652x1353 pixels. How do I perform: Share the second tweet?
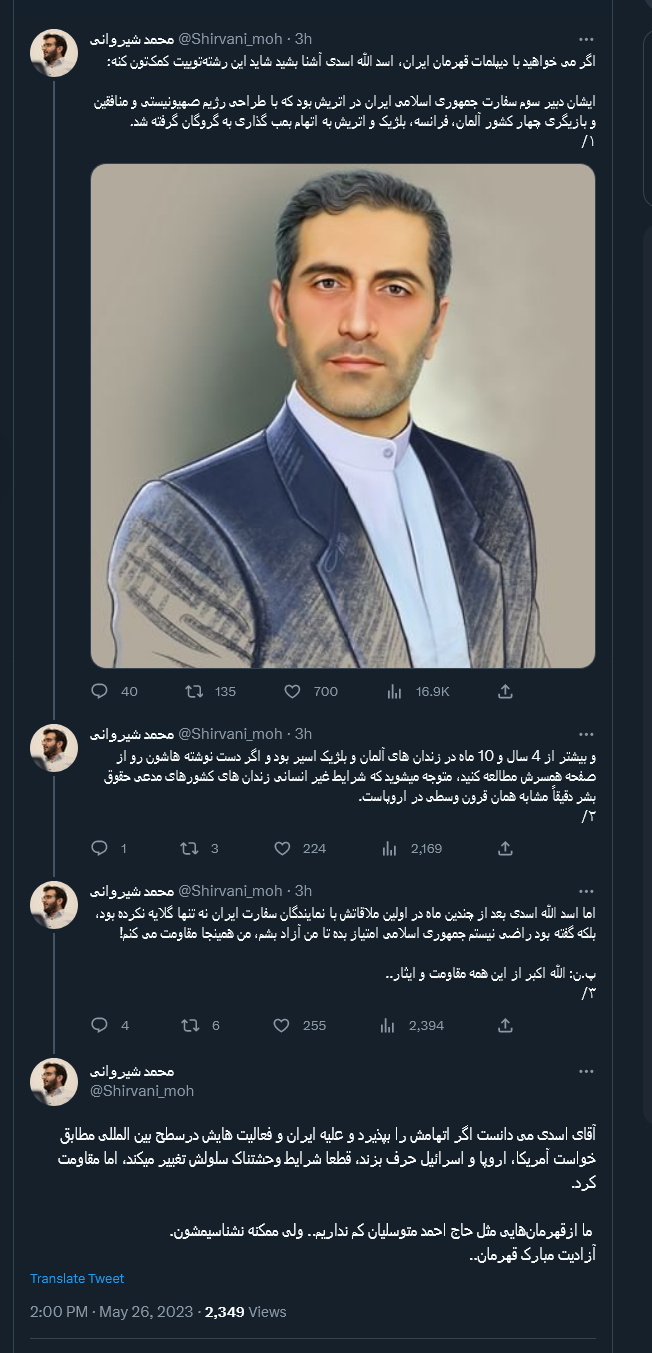[x=505, y=848]
